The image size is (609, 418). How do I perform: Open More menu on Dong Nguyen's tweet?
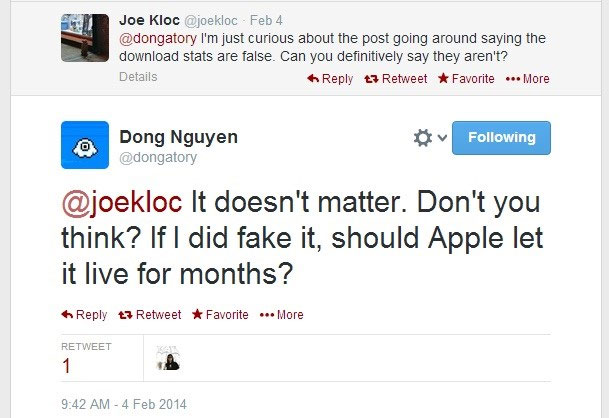coord(282,314)
